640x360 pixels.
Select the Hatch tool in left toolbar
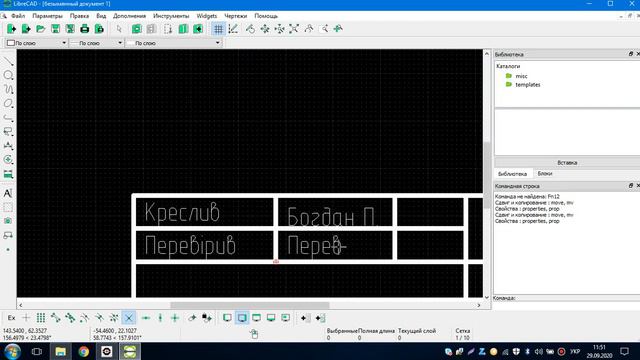tap(8, 207)
